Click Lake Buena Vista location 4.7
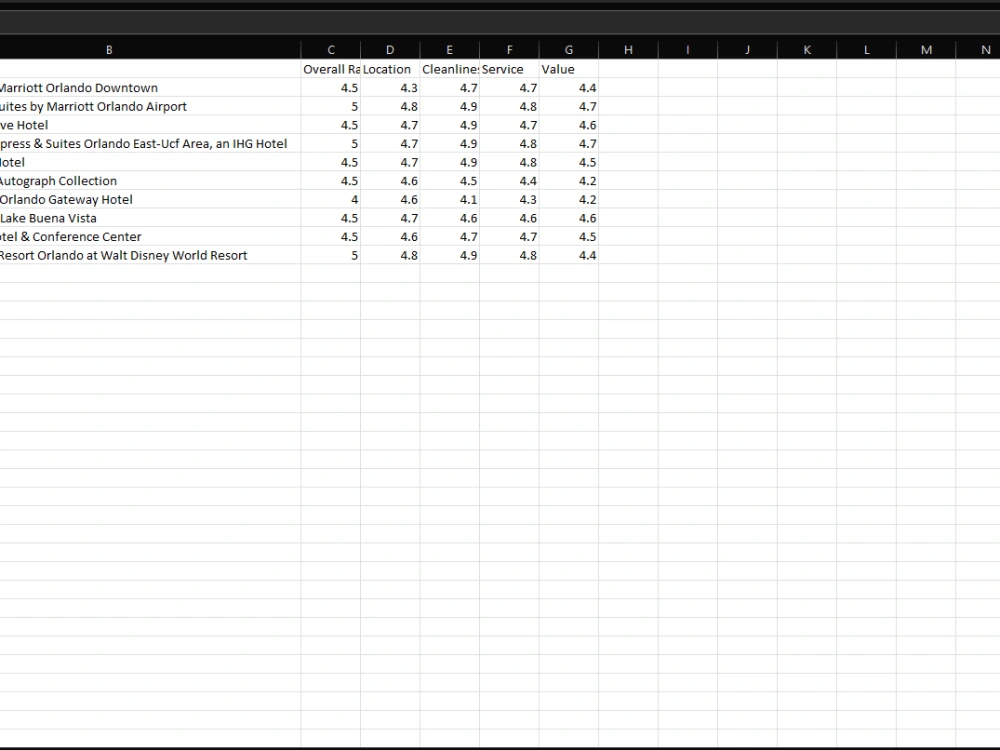This screenshot has height=750, width=1000. 390,217
